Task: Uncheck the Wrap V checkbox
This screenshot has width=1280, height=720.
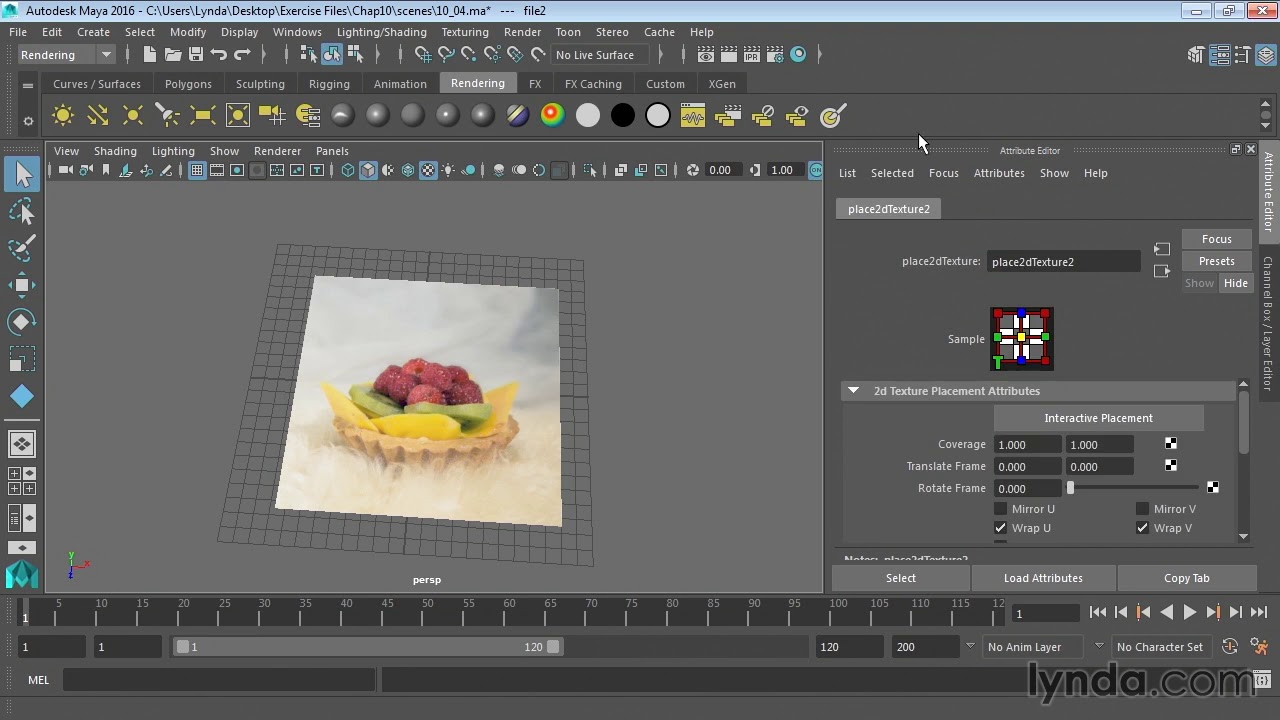Action: tap(1142, 528)
